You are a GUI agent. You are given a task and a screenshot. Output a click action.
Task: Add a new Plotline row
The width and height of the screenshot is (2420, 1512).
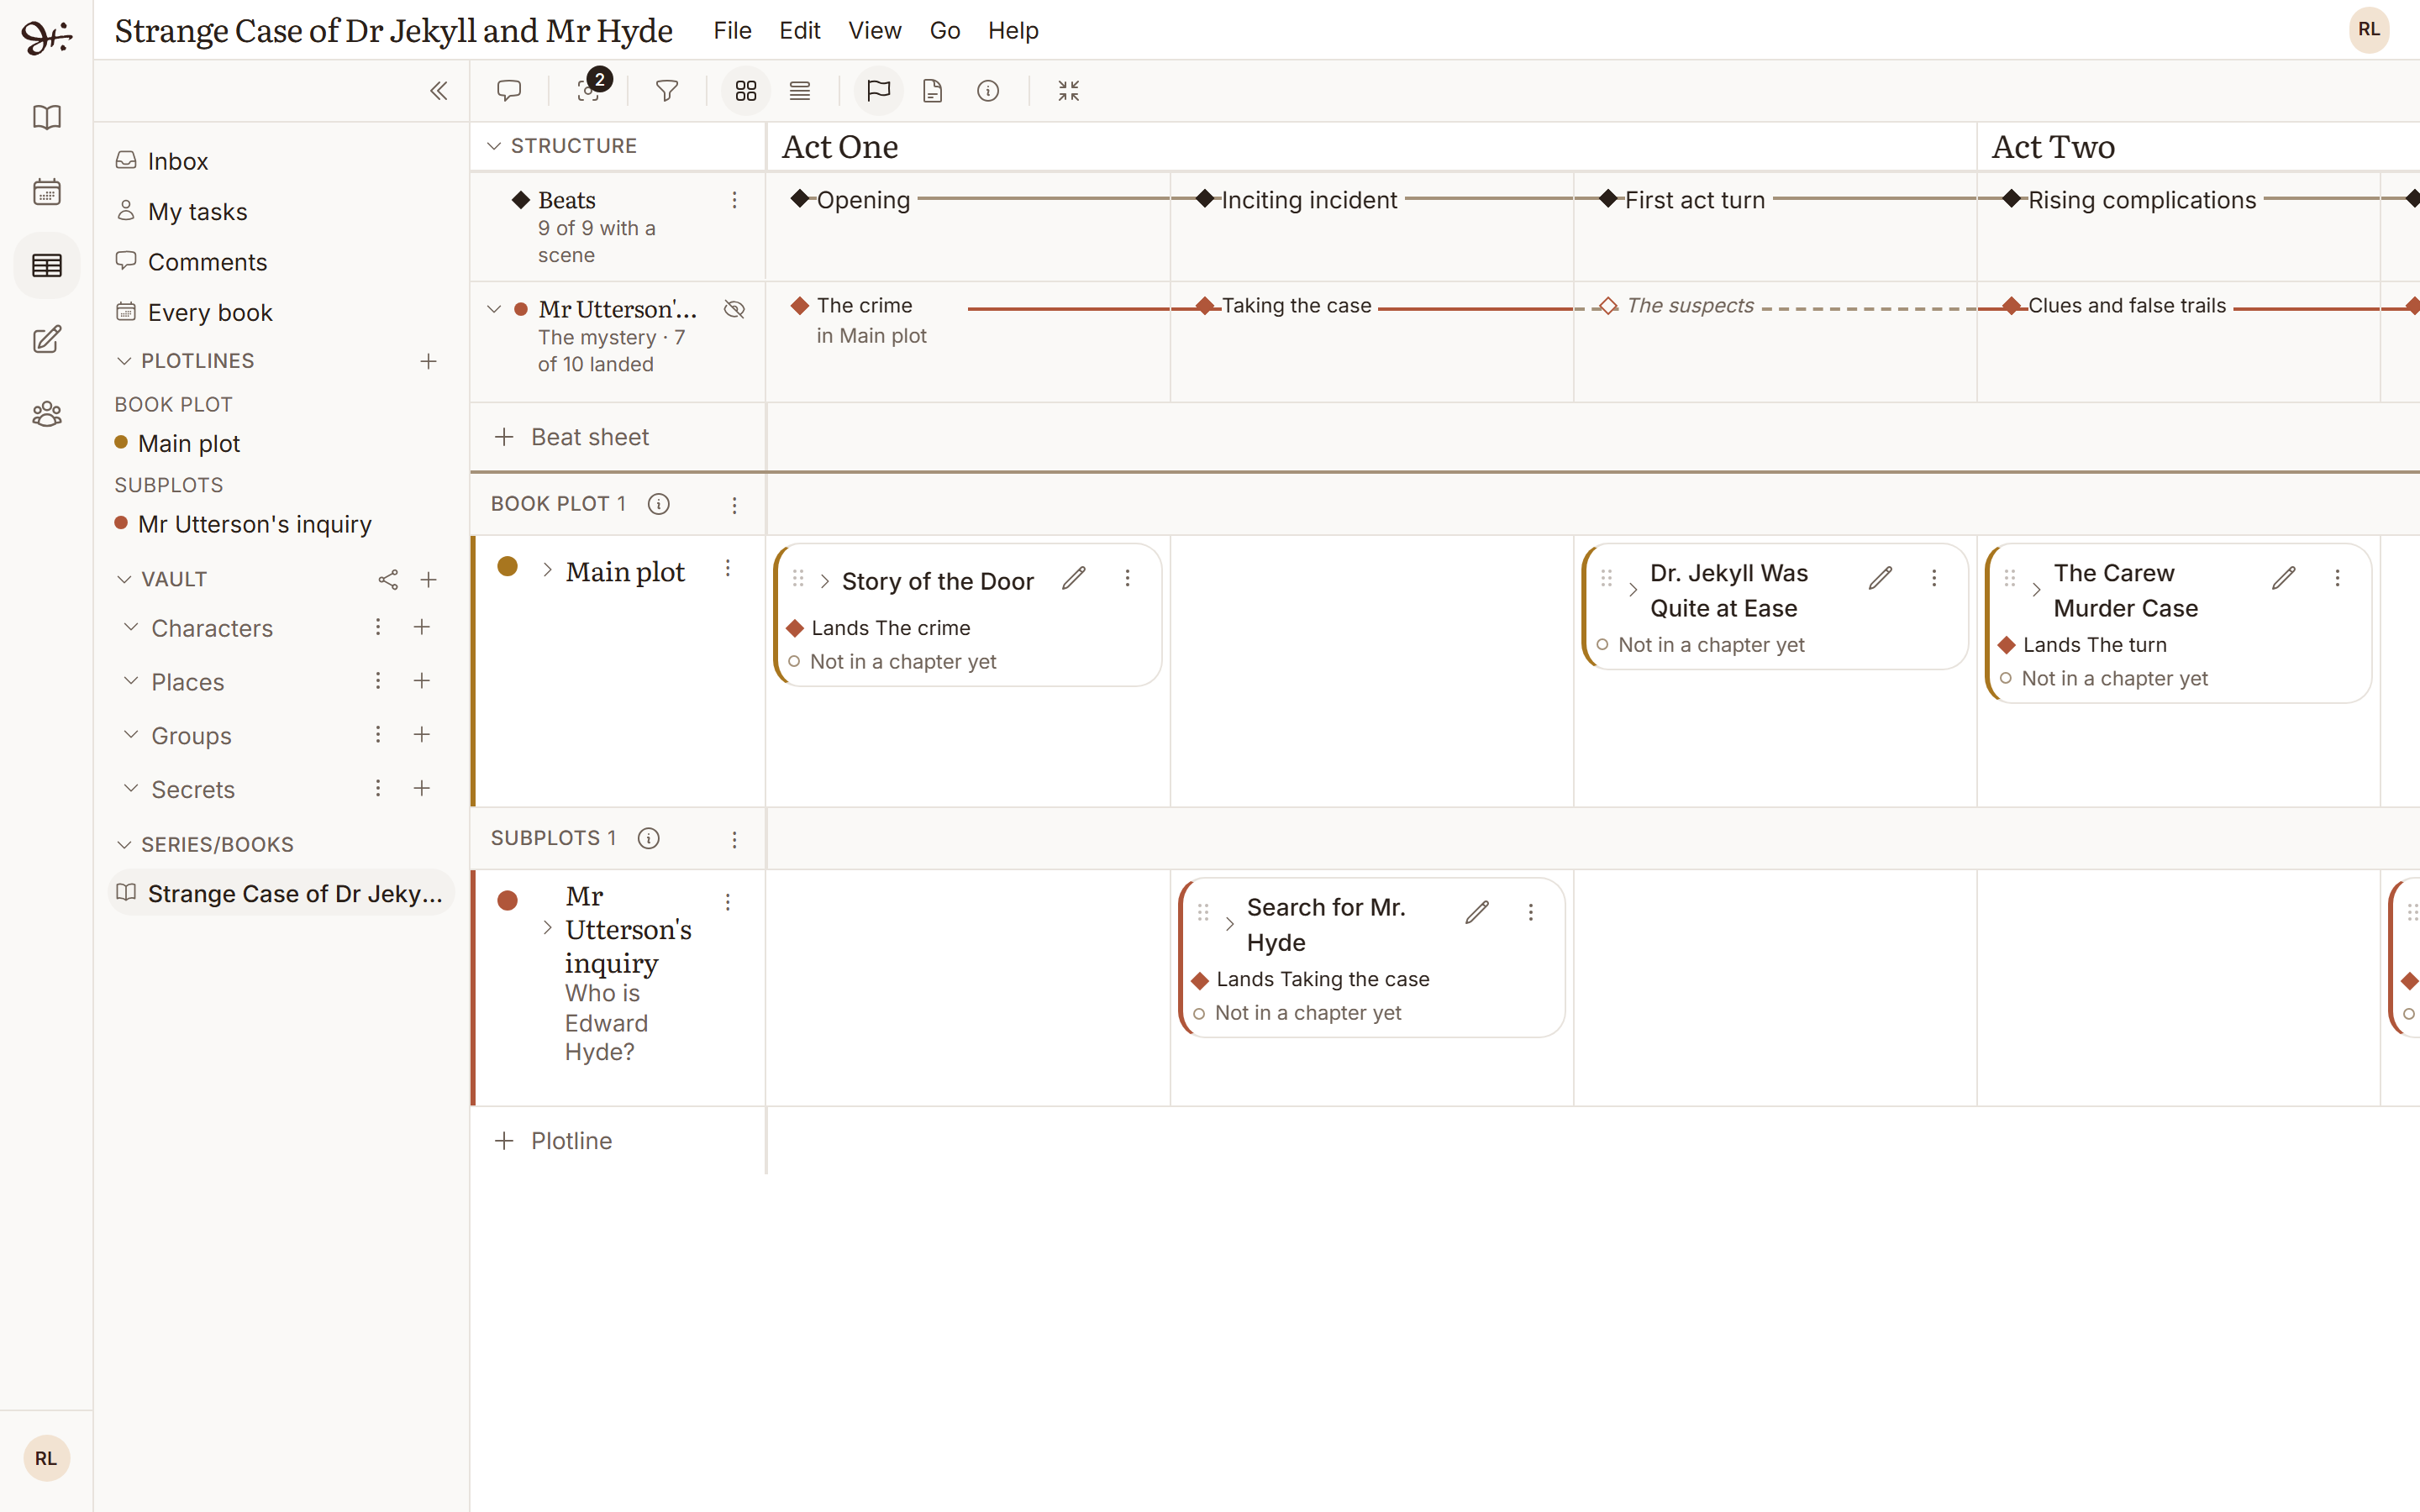[553, 1141]
